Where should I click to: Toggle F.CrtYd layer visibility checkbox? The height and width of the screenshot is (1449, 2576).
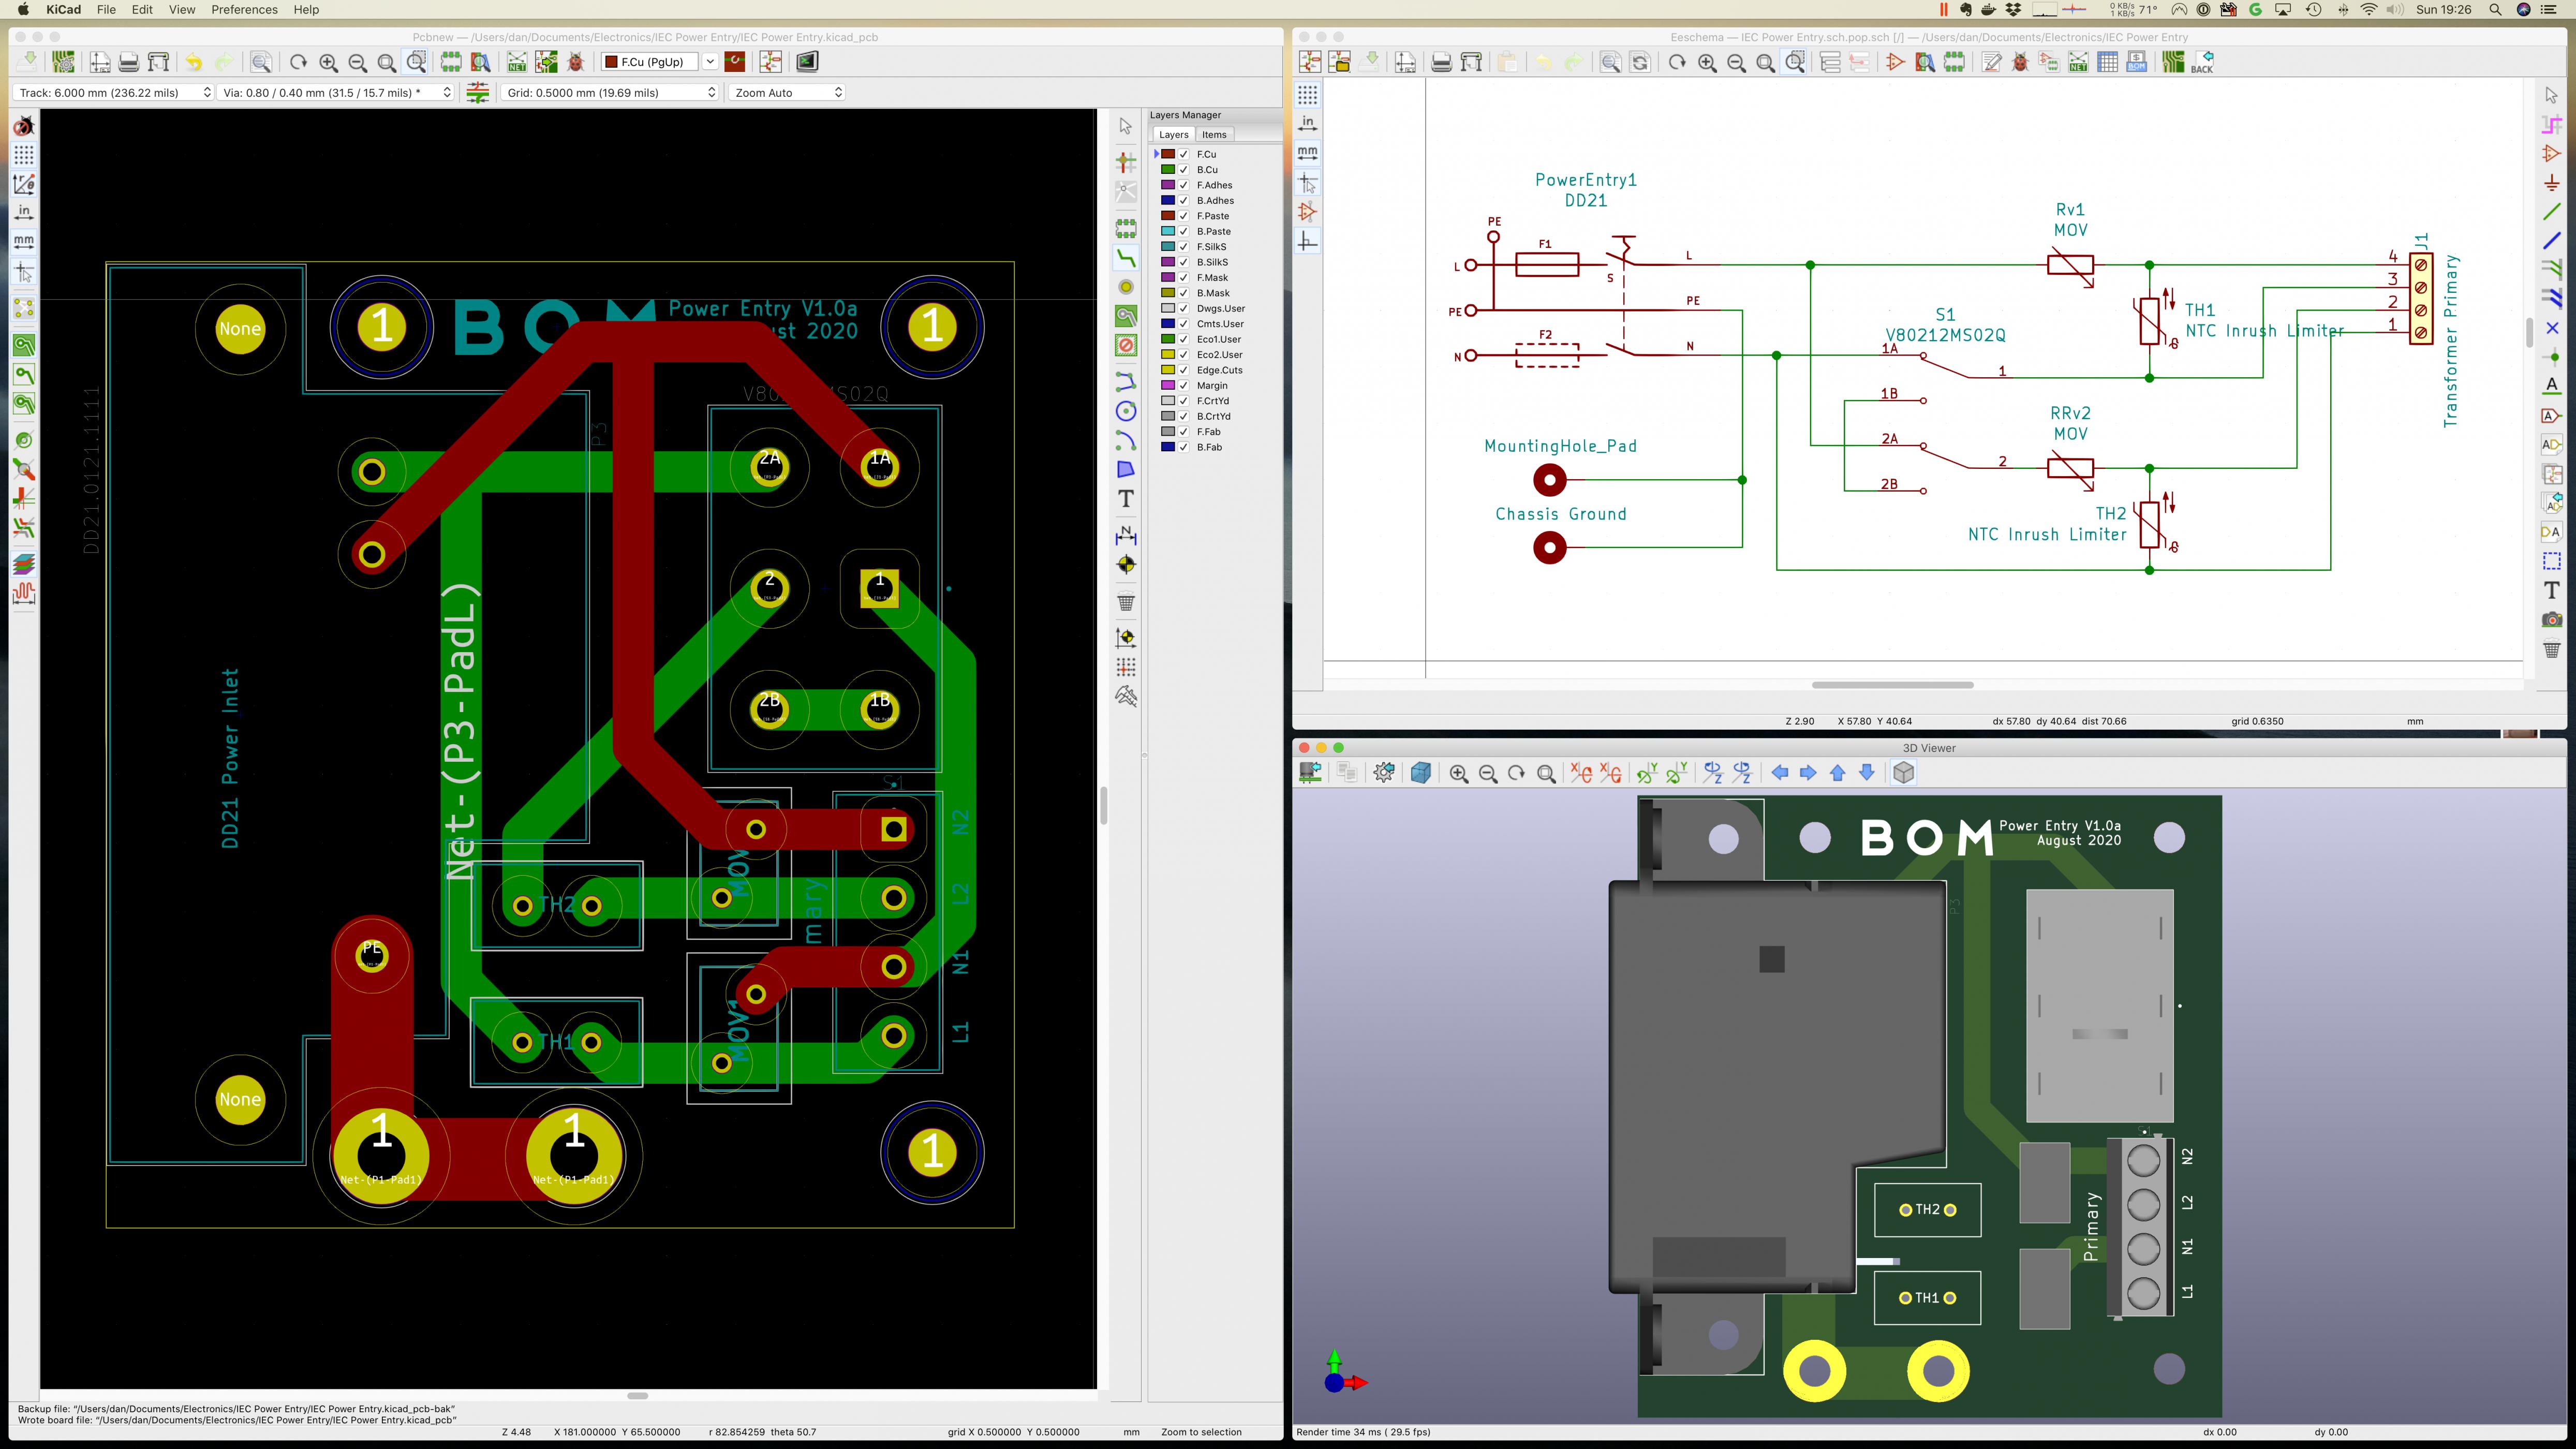[1184, 401]
